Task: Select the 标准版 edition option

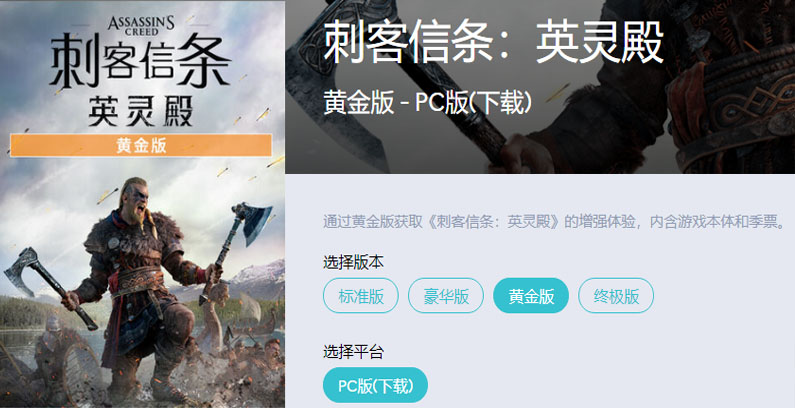Action: click(x=361, y=295)
